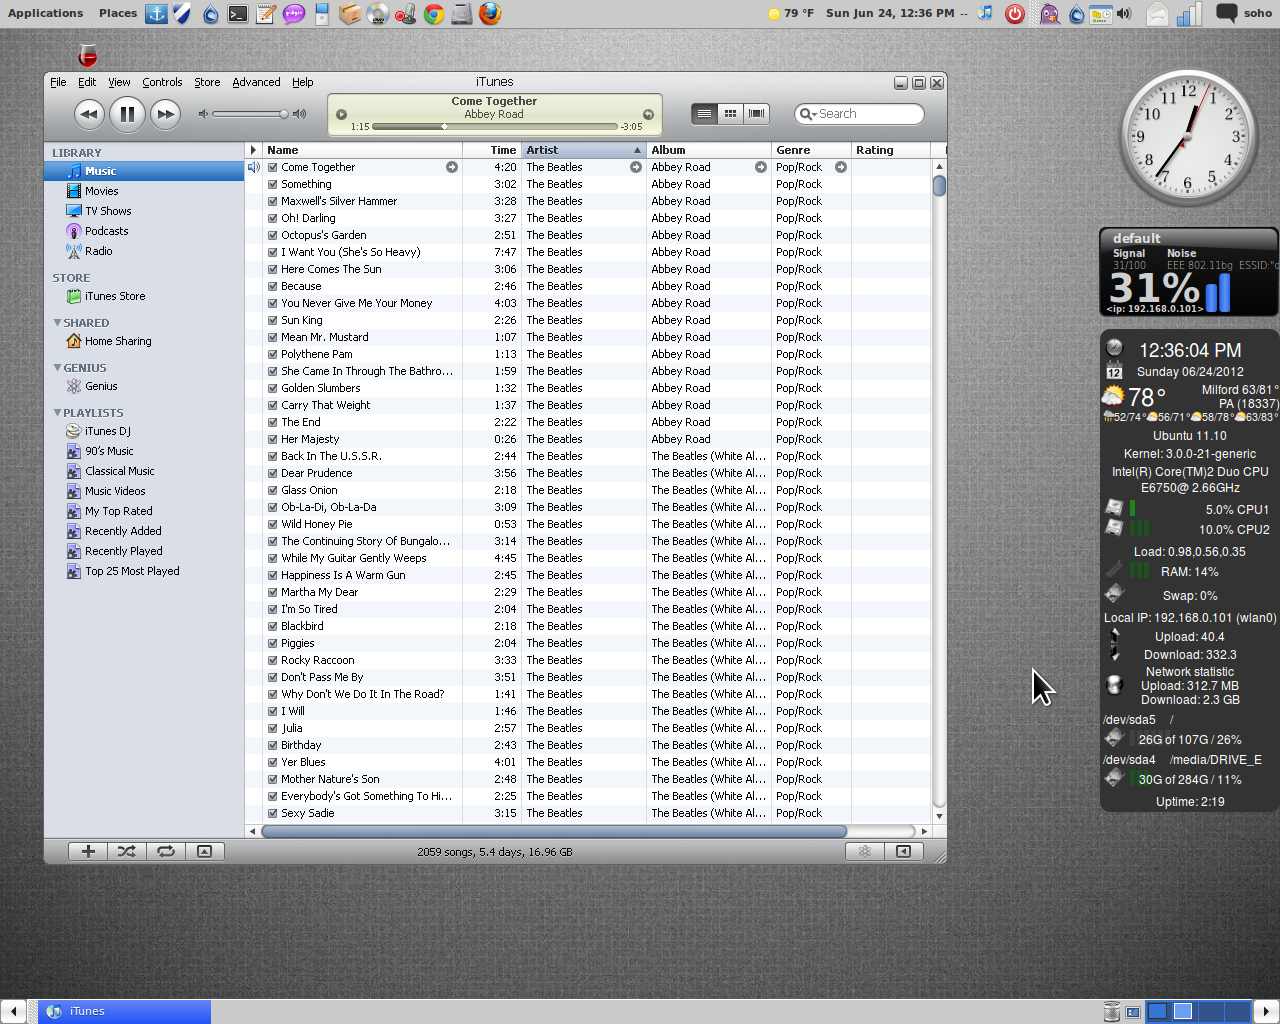This screenshot has width=1280, height=1024.
Task: Go to the iTunes Store for Come Together
Action: pos(452,167)
